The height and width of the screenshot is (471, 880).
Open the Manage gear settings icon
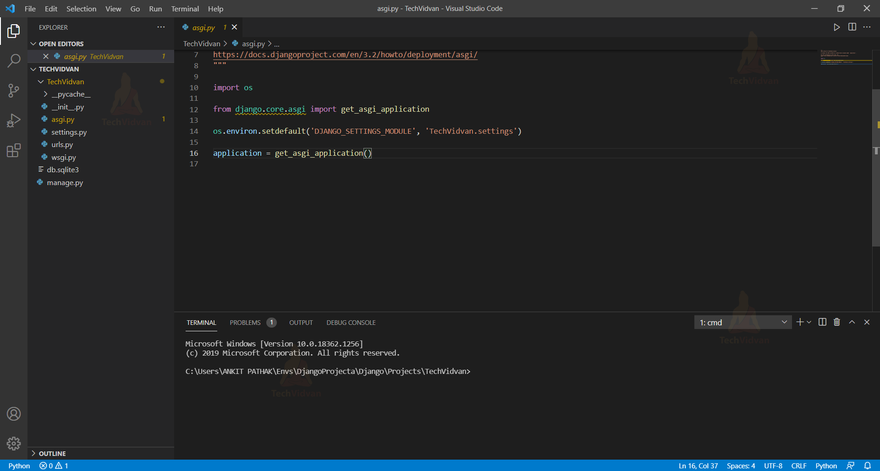click(14, 443)
